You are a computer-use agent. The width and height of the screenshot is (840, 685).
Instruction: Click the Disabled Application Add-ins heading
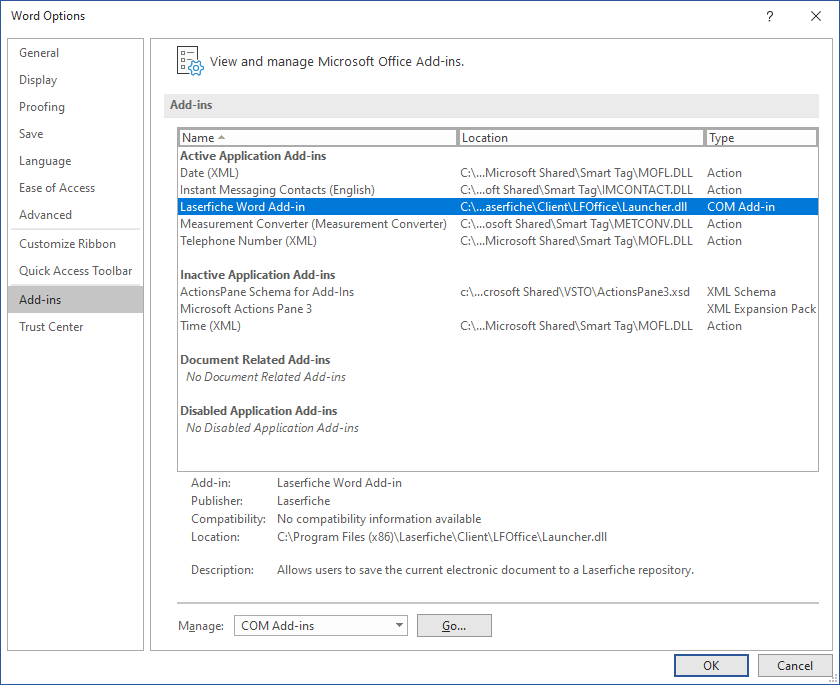tap(259, 411)
